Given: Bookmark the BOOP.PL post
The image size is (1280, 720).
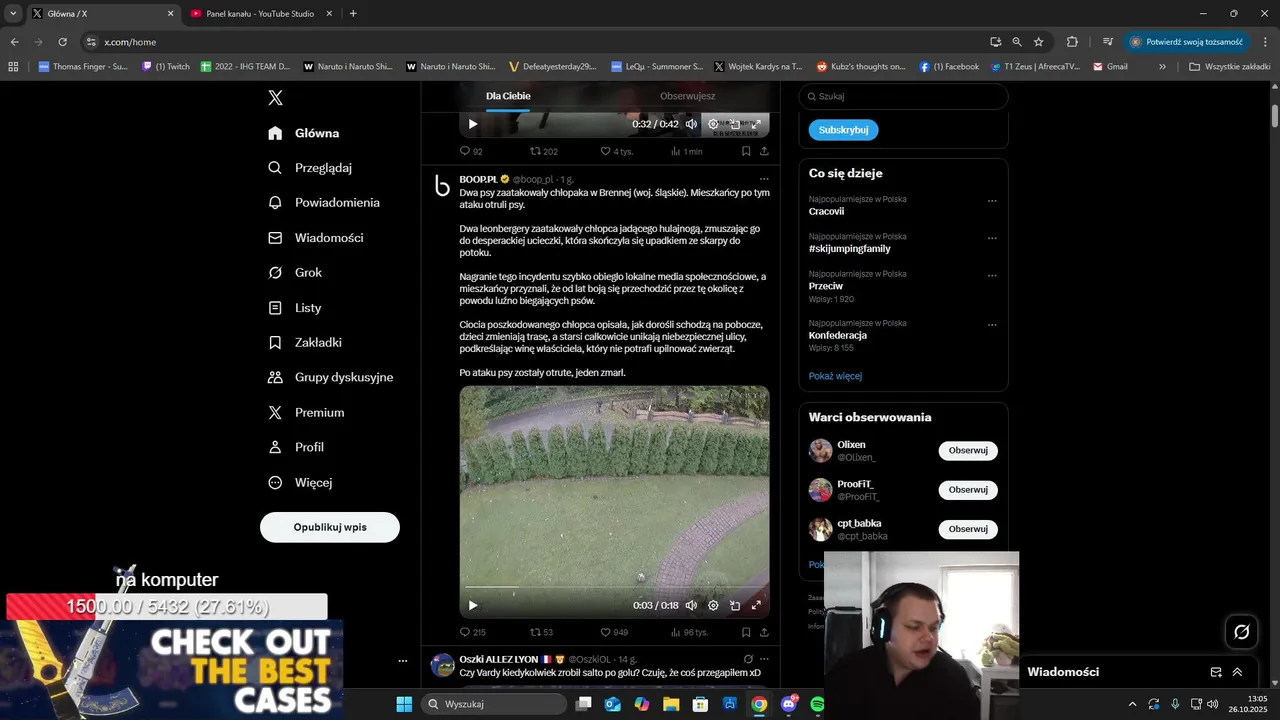Looking at the screenshot, I should point(746,632).
